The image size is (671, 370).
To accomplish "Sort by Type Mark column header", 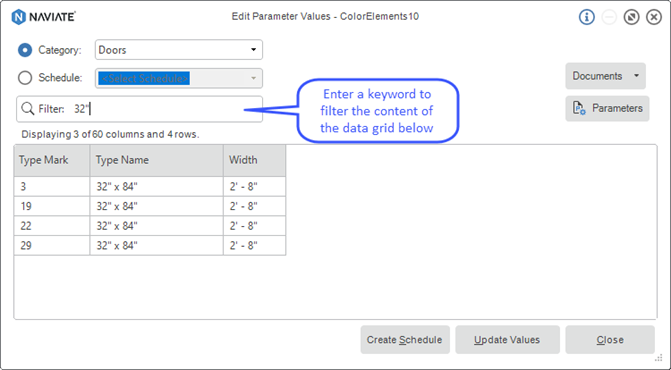I will click(x=52, y=160).
